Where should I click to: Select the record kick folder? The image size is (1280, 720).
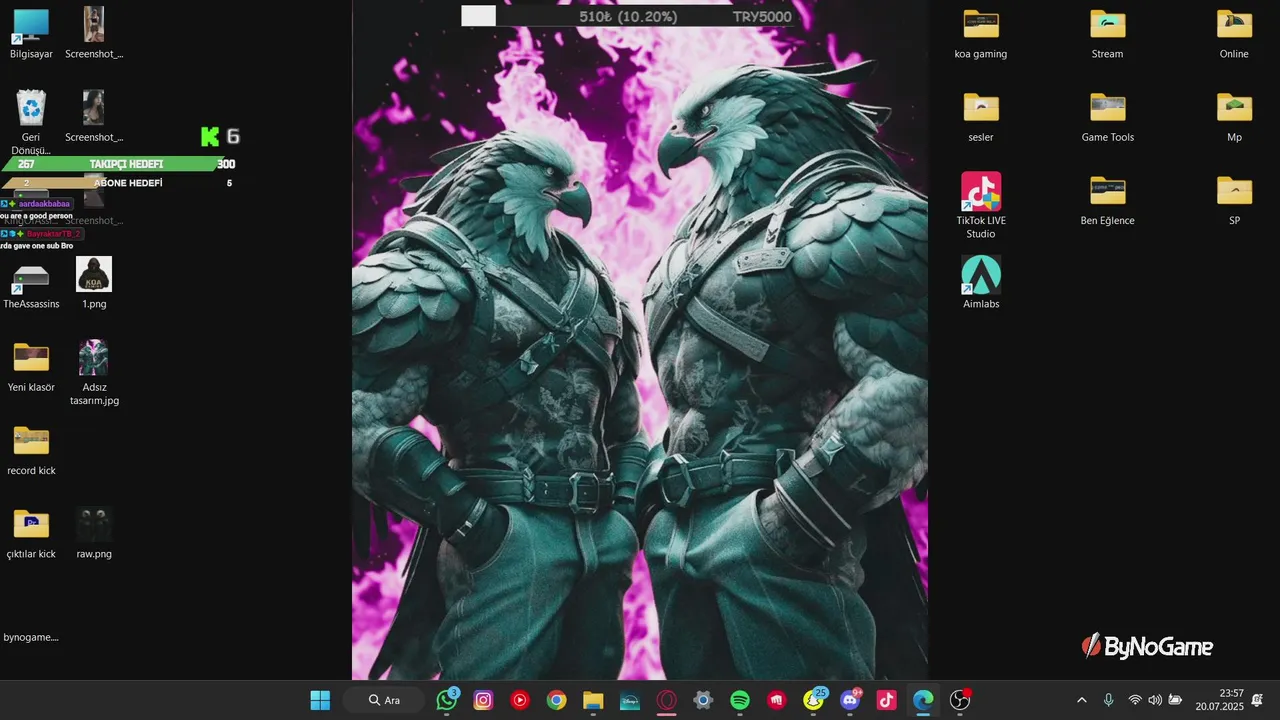(31, 450)
